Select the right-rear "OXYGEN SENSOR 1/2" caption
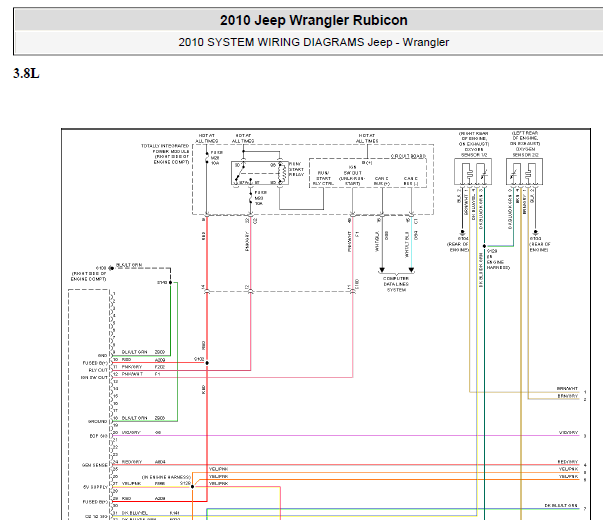This screenshot has height=520, width=603. [x=474, y=144]
